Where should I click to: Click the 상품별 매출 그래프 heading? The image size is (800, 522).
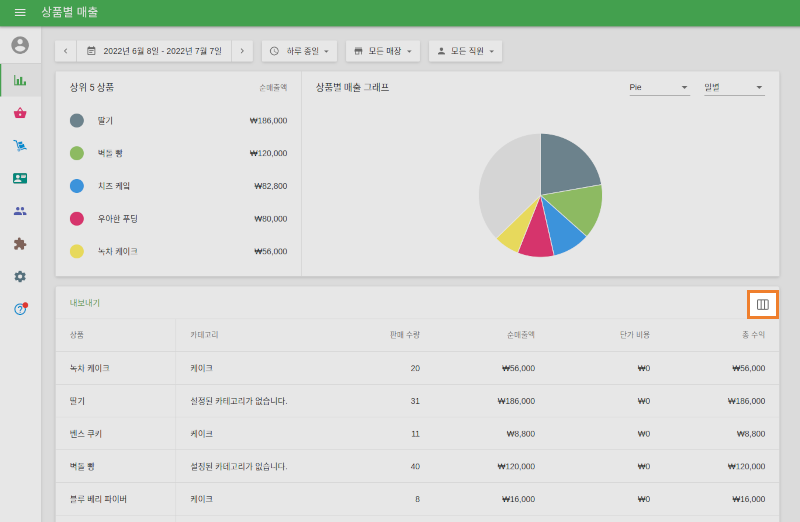352,87
